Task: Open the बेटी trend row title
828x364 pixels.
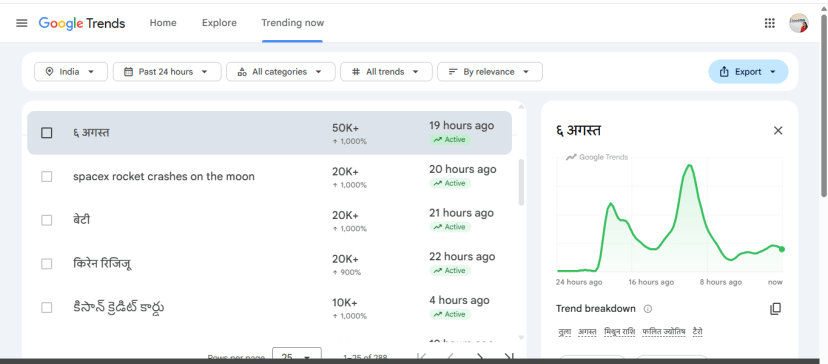Action: pos(81,220)
